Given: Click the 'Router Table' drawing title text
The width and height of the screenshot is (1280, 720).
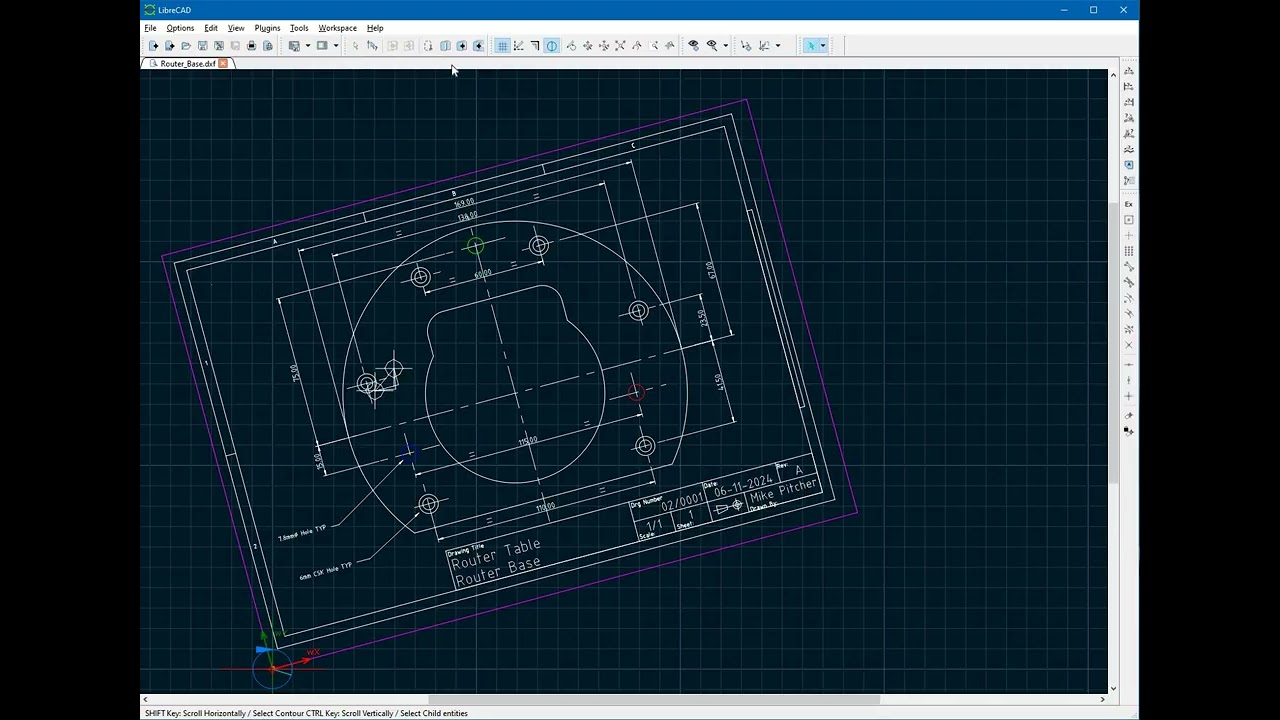Looking at the screenshot, I should tap(496, 555).
